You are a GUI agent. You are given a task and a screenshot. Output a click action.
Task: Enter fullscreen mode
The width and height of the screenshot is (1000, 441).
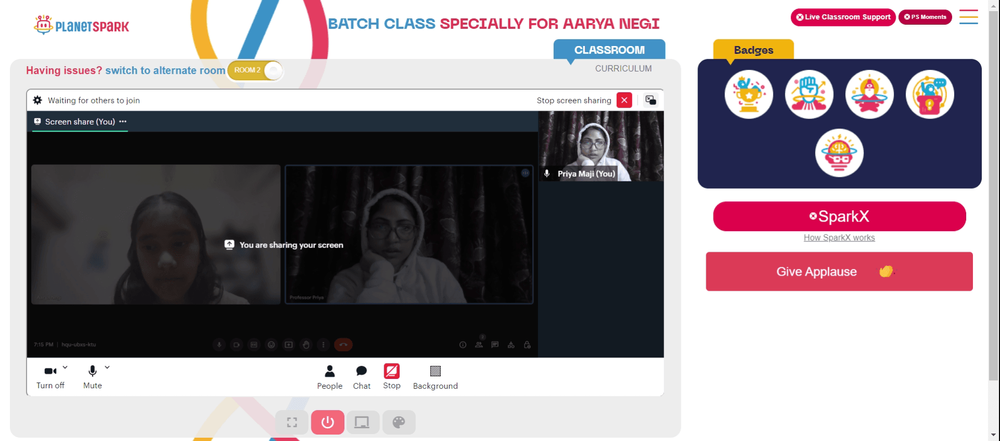point(292,422)
